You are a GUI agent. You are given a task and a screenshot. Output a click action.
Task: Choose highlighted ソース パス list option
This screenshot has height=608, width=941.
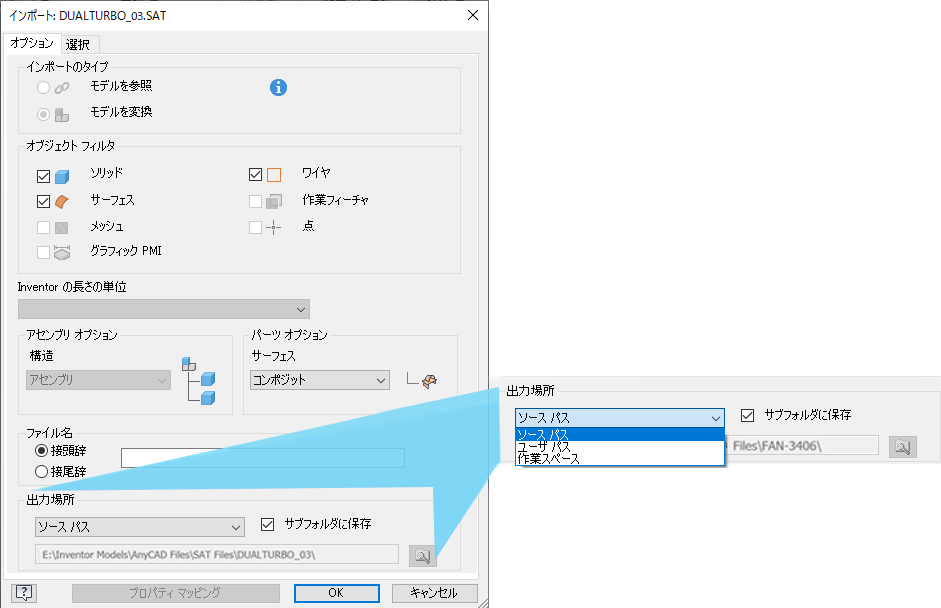click(620, 434)
